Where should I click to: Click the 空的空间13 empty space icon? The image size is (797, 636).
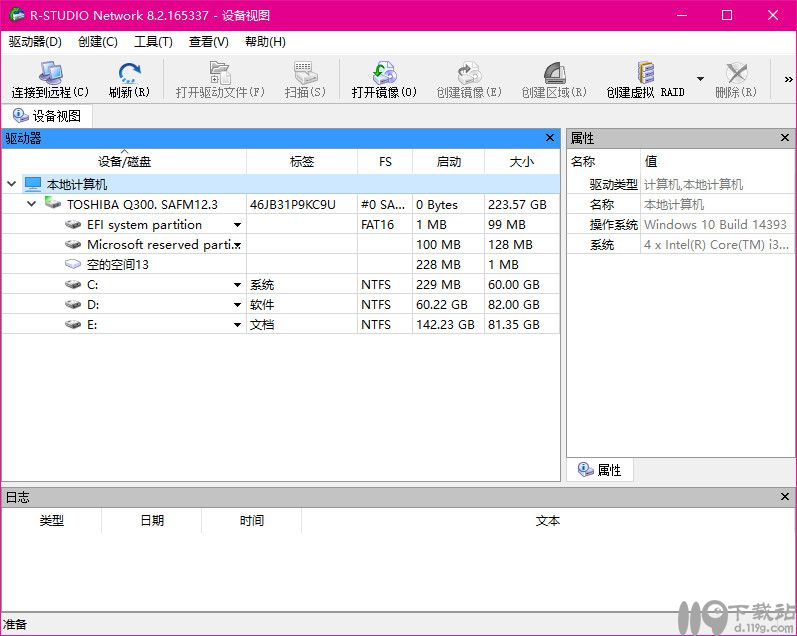[73, 264]
